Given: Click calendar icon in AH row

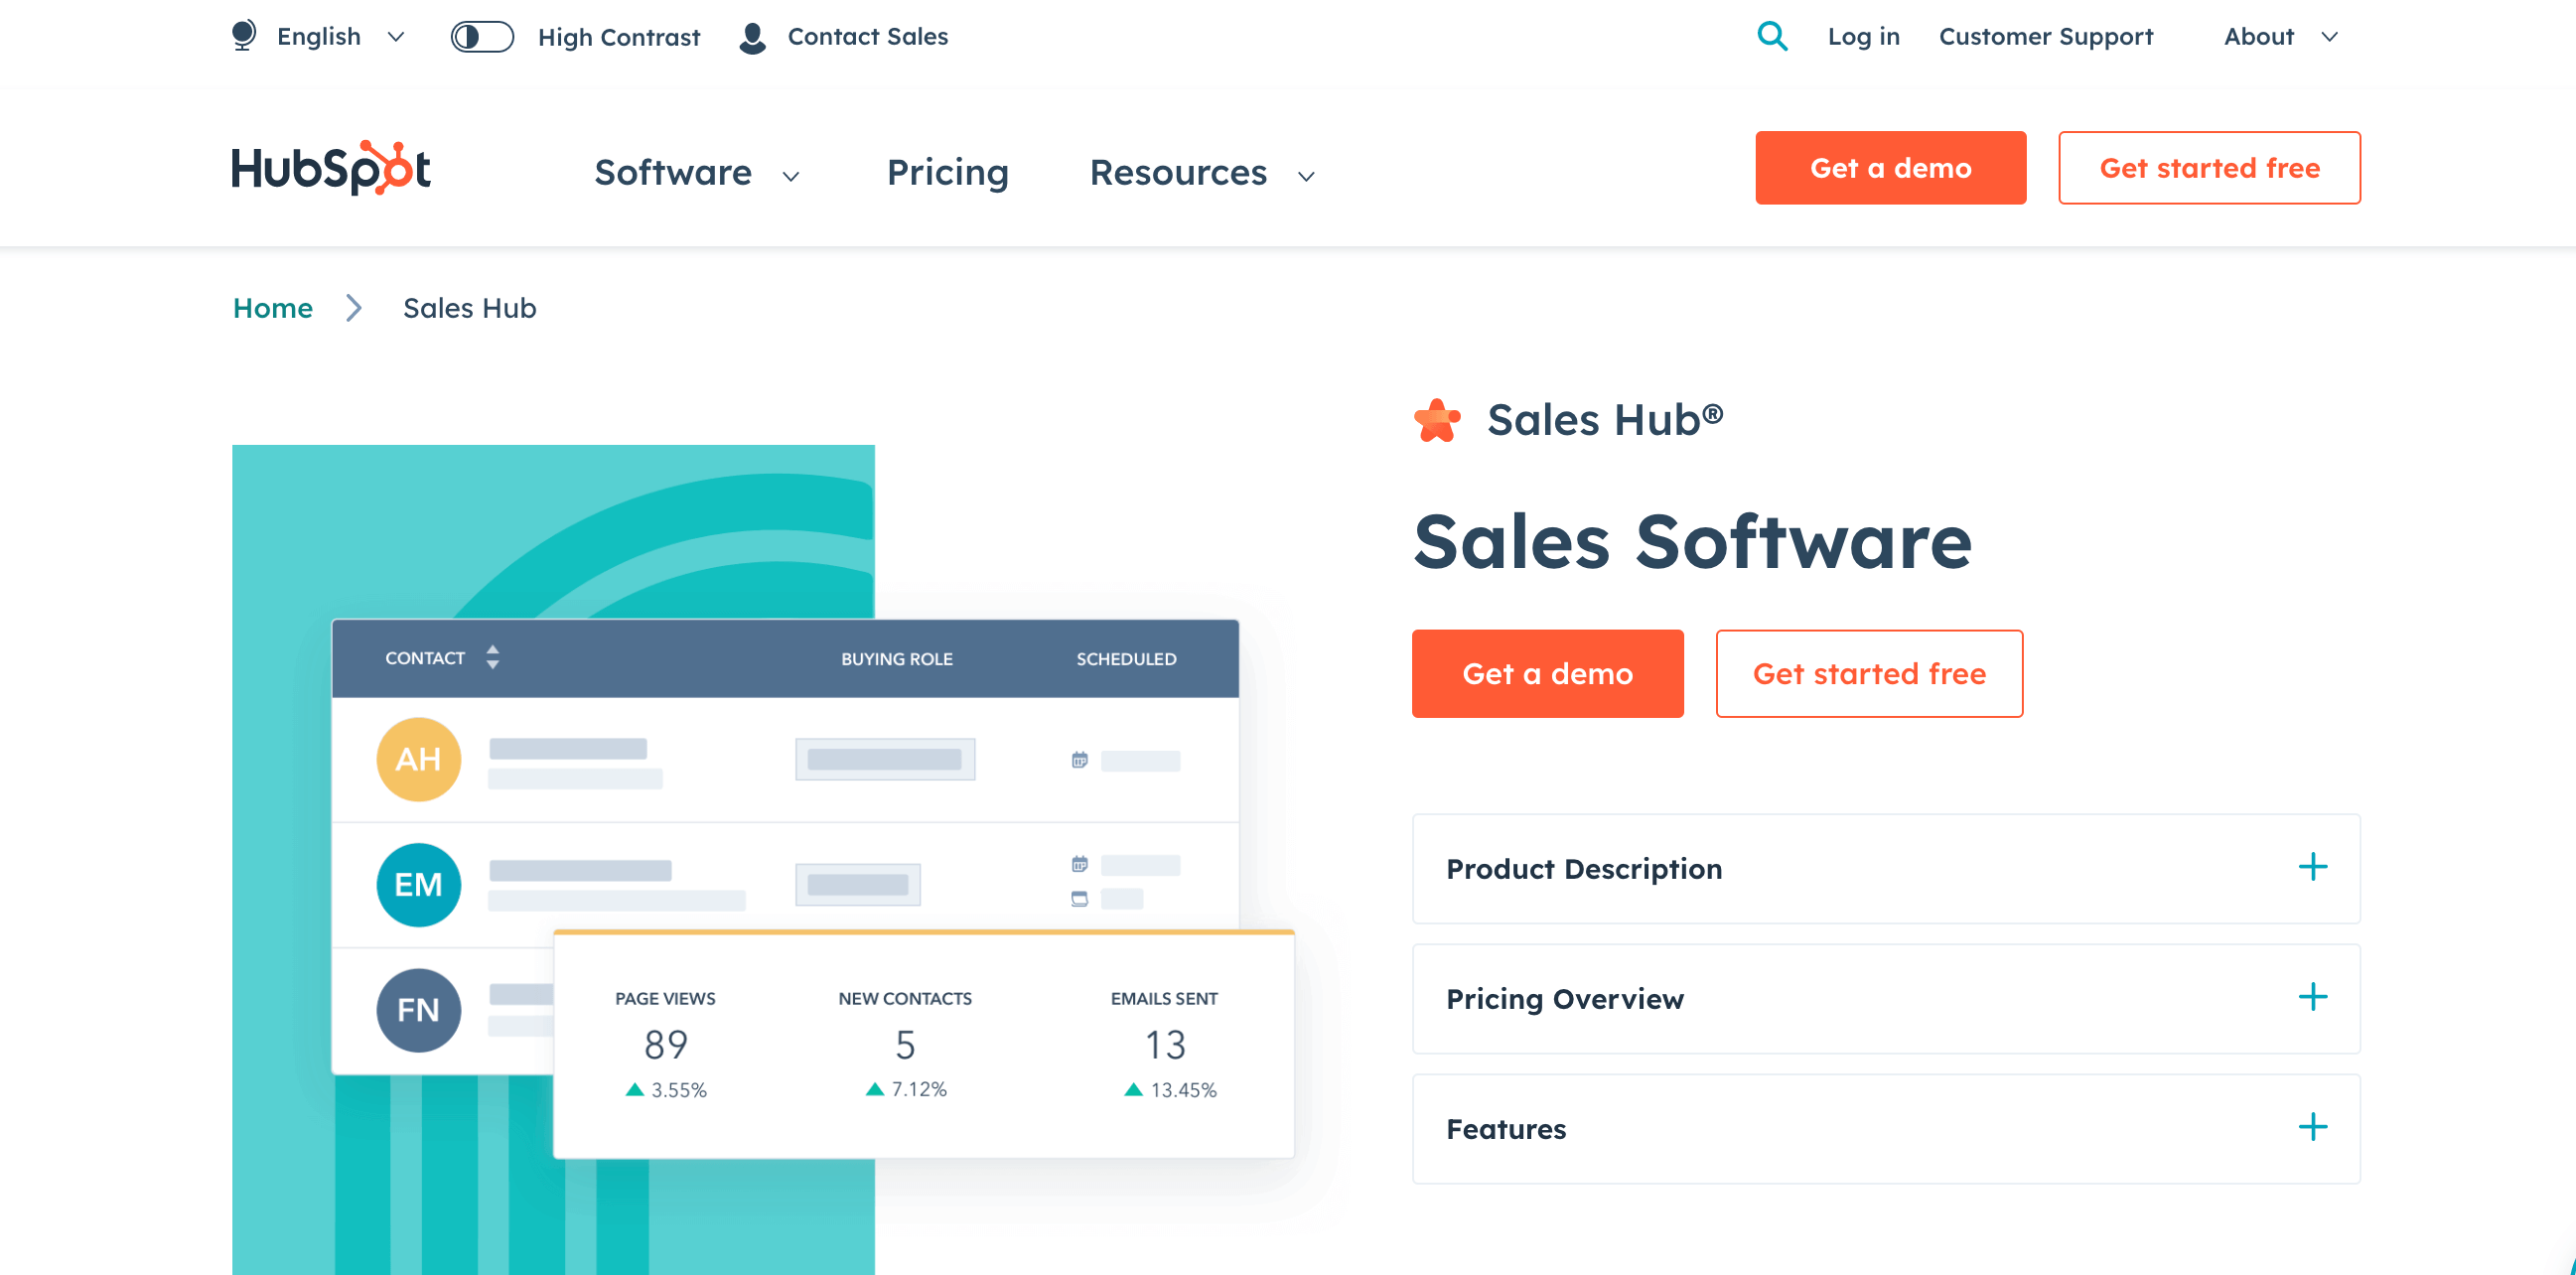Looking at the screenshot, I should 1079,760.
